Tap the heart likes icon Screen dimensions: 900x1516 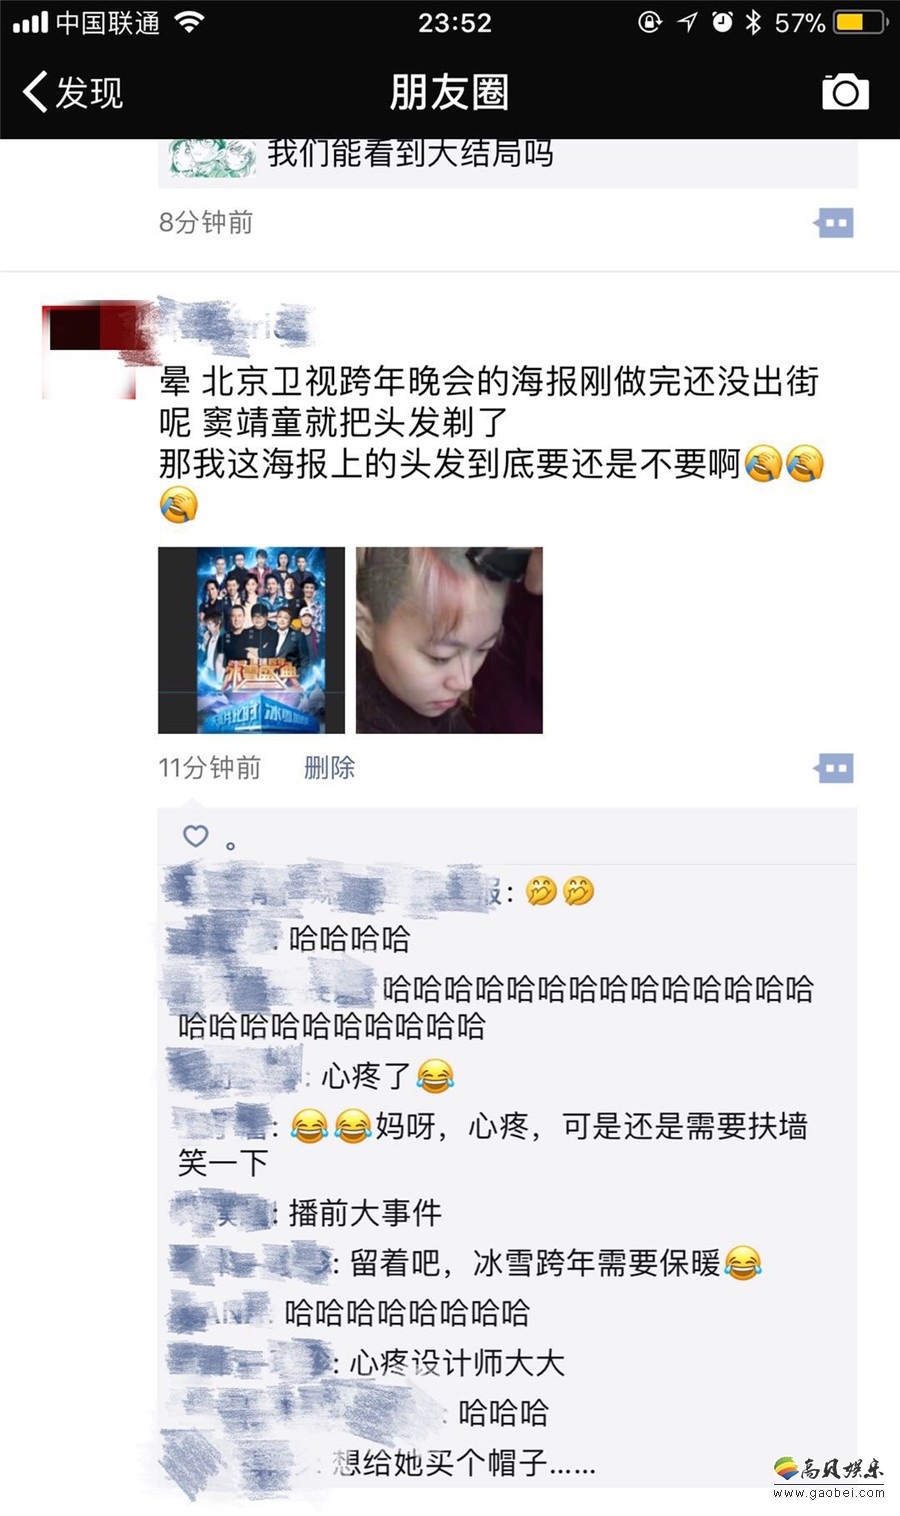(196, 835)
